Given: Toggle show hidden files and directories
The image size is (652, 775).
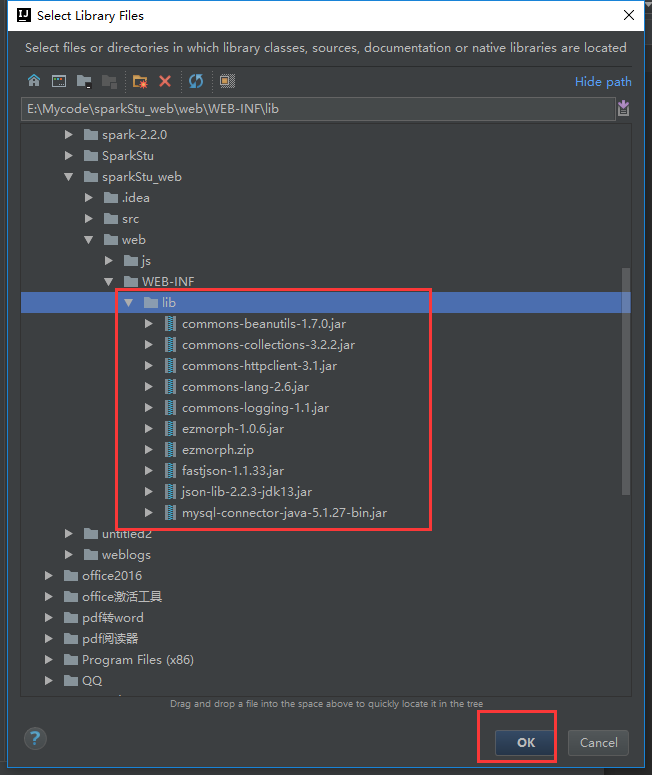Looking at the screenshot, I should 227,81.
